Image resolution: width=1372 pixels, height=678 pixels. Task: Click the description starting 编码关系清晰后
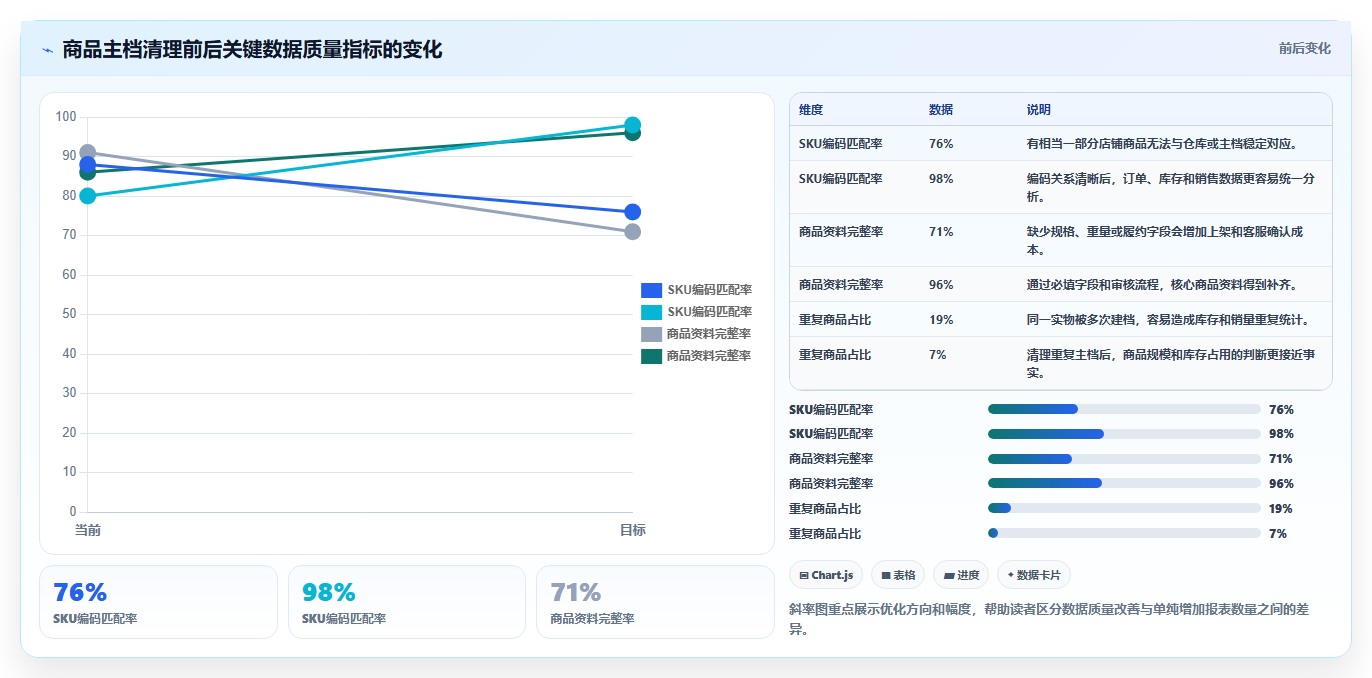pos(1170,187)
